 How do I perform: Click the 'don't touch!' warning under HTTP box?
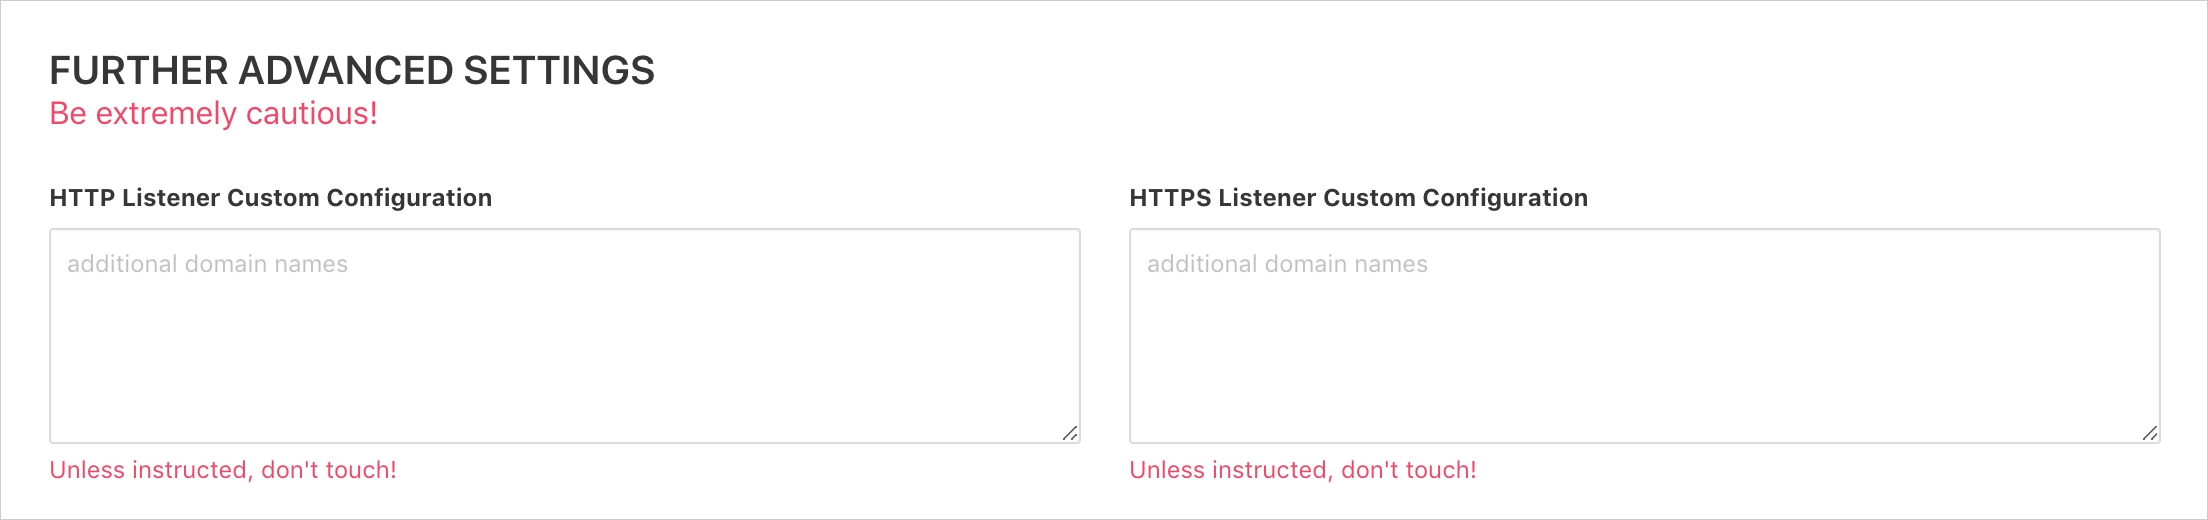[328, 470]
